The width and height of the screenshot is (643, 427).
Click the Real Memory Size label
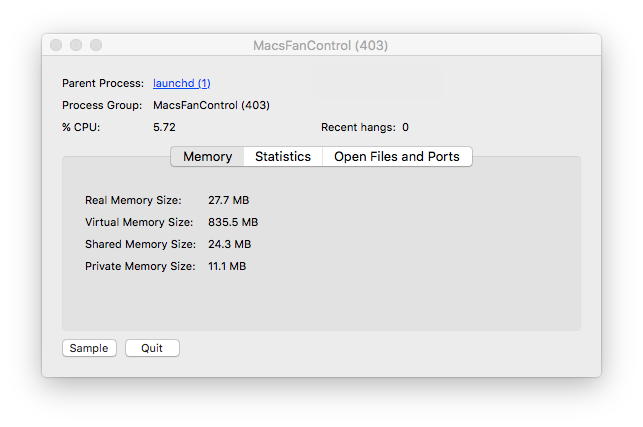click(x=133, y=200)
